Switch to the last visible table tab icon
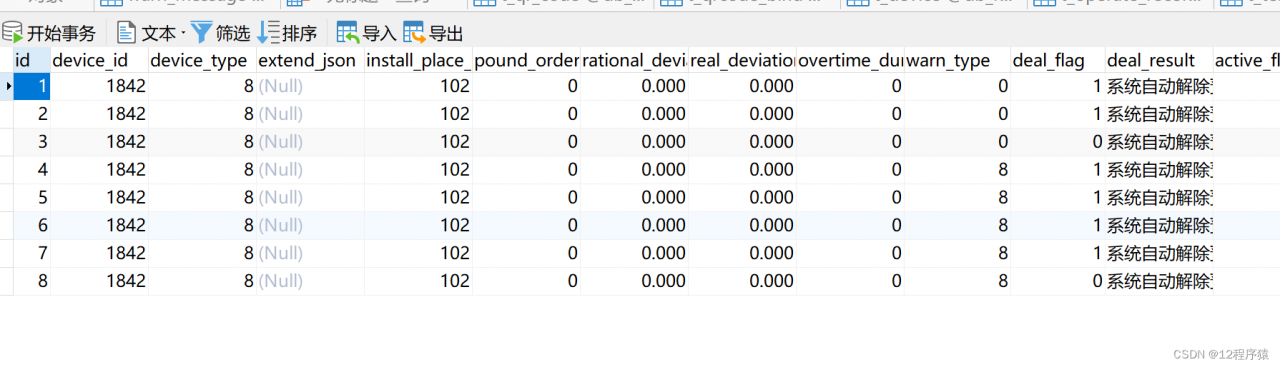Screen dimensions: 1280x367 [1232, 4]
